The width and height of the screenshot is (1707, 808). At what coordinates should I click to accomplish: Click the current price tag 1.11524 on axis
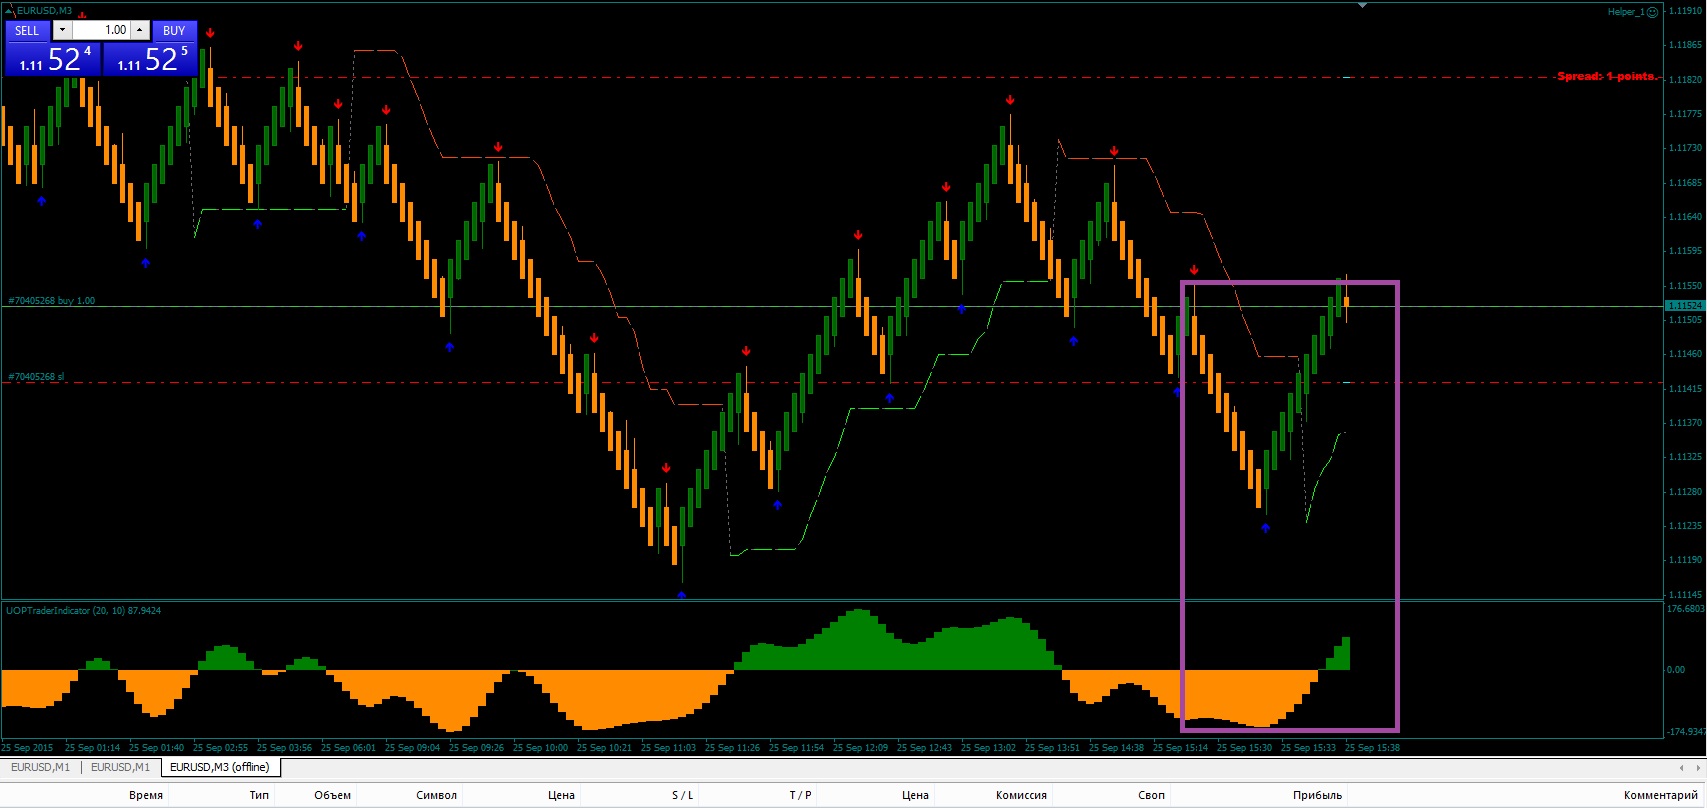(1684, 305)
